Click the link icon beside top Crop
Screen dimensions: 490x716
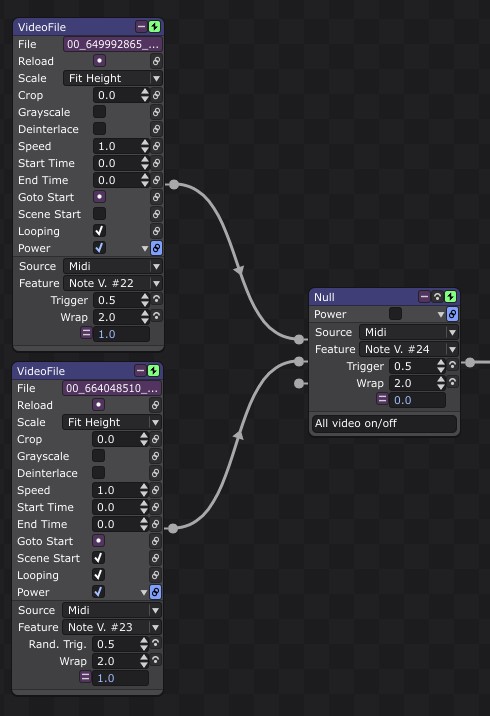156,95
